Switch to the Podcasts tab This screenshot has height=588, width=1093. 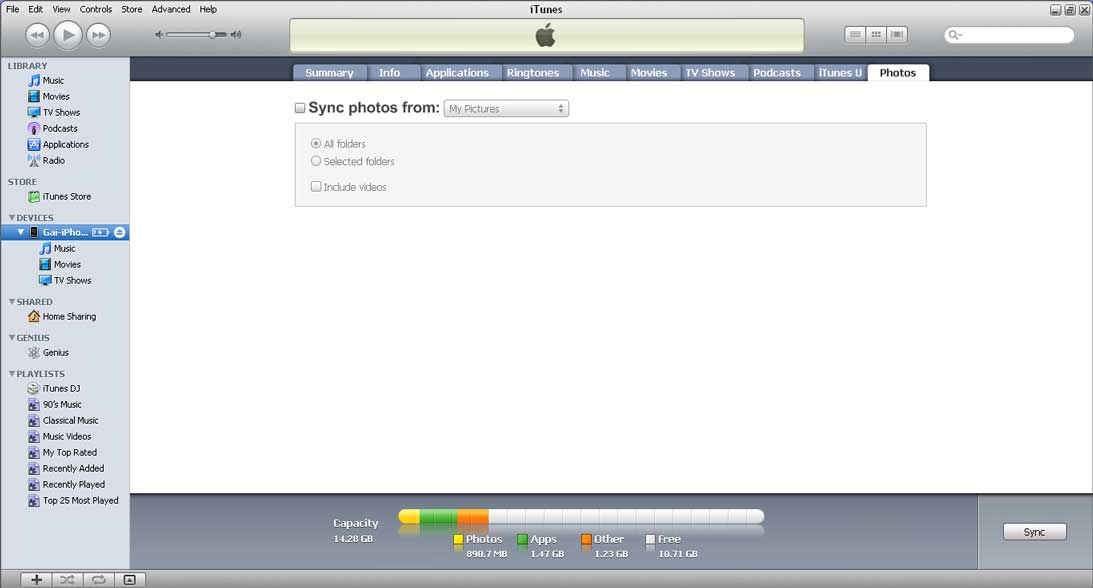pyautogui.click(x=777, y=72)
